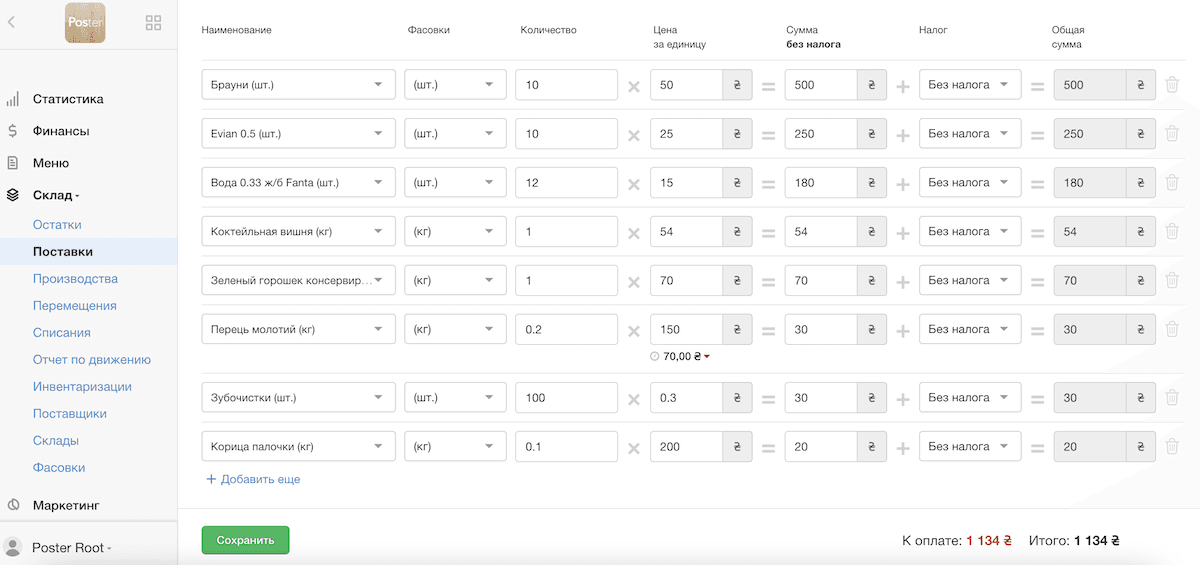This screenshot has width=1200, height=565.
Task: Select the Меню sidebar section
Action: [51, 163]
